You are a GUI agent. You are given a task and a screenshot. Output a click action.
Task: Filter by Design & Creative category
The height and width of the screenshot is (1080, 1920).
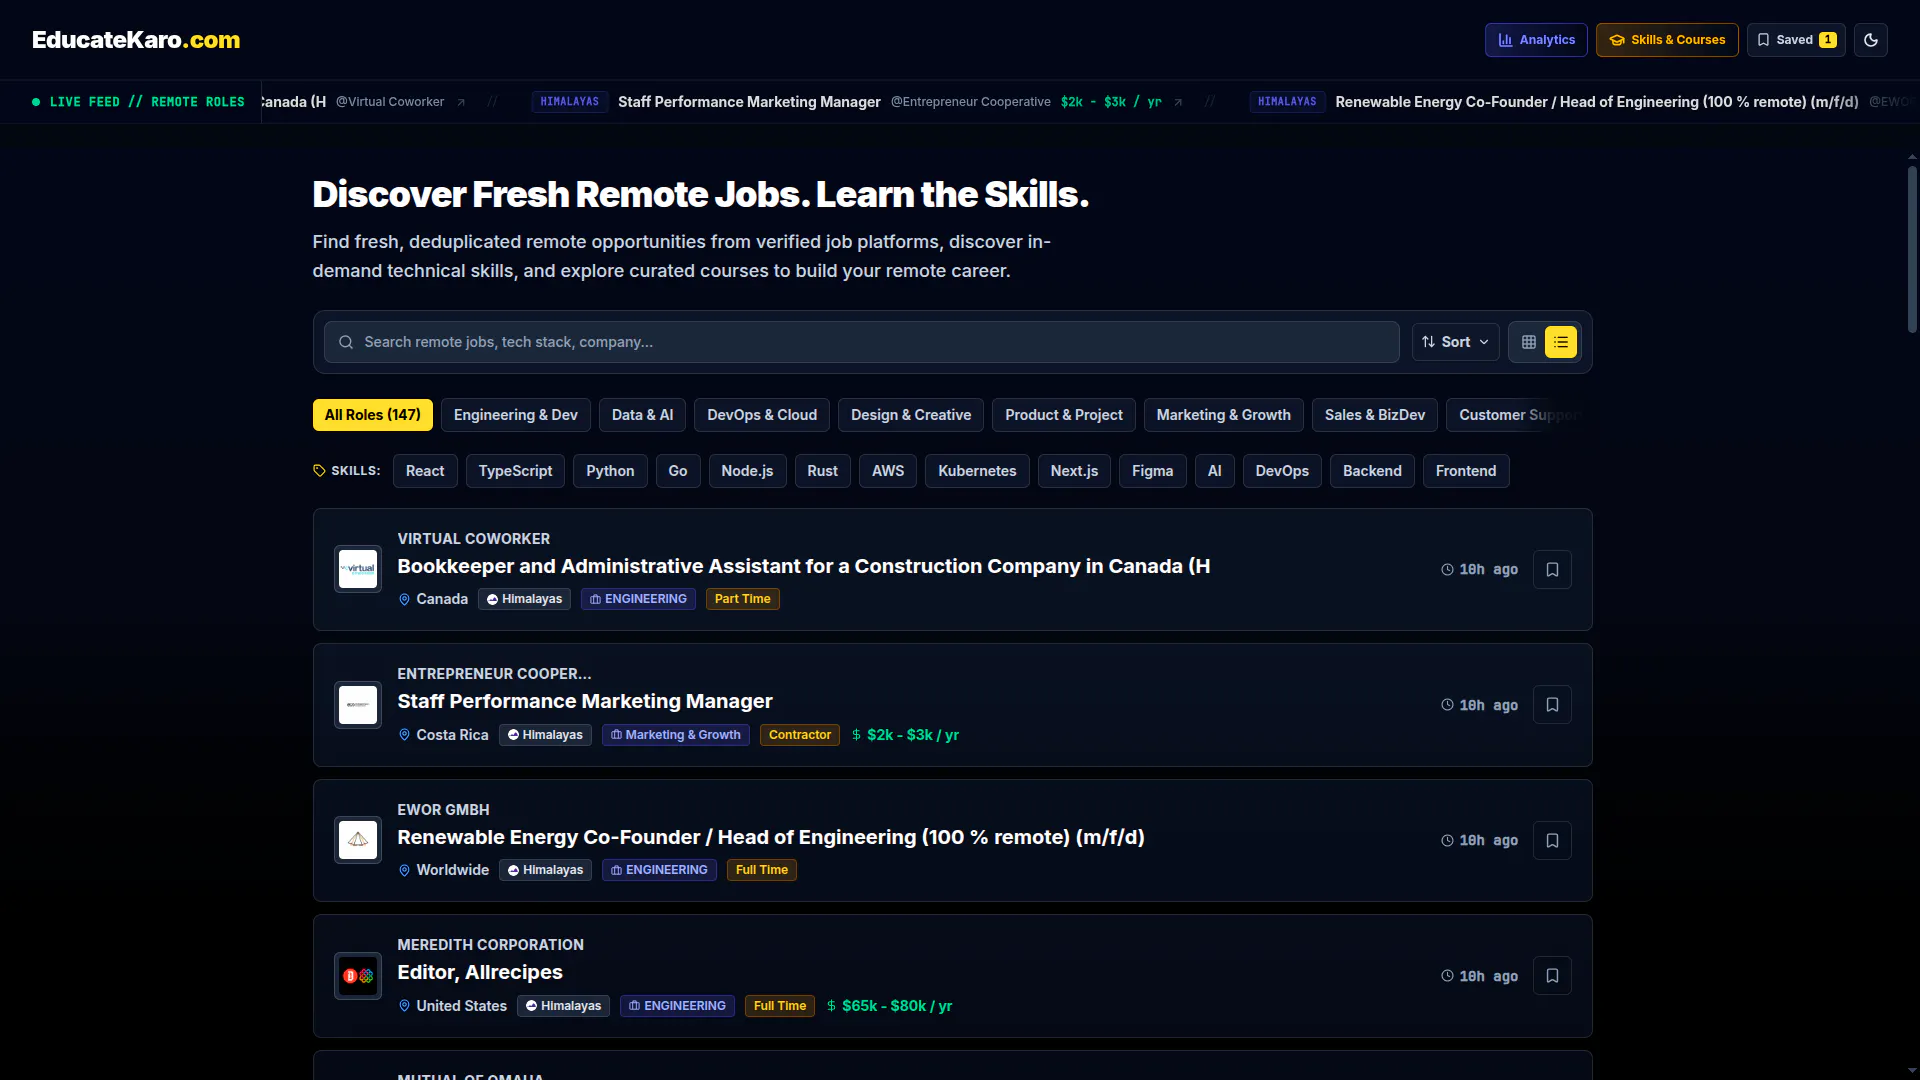(x=911, y=415)
